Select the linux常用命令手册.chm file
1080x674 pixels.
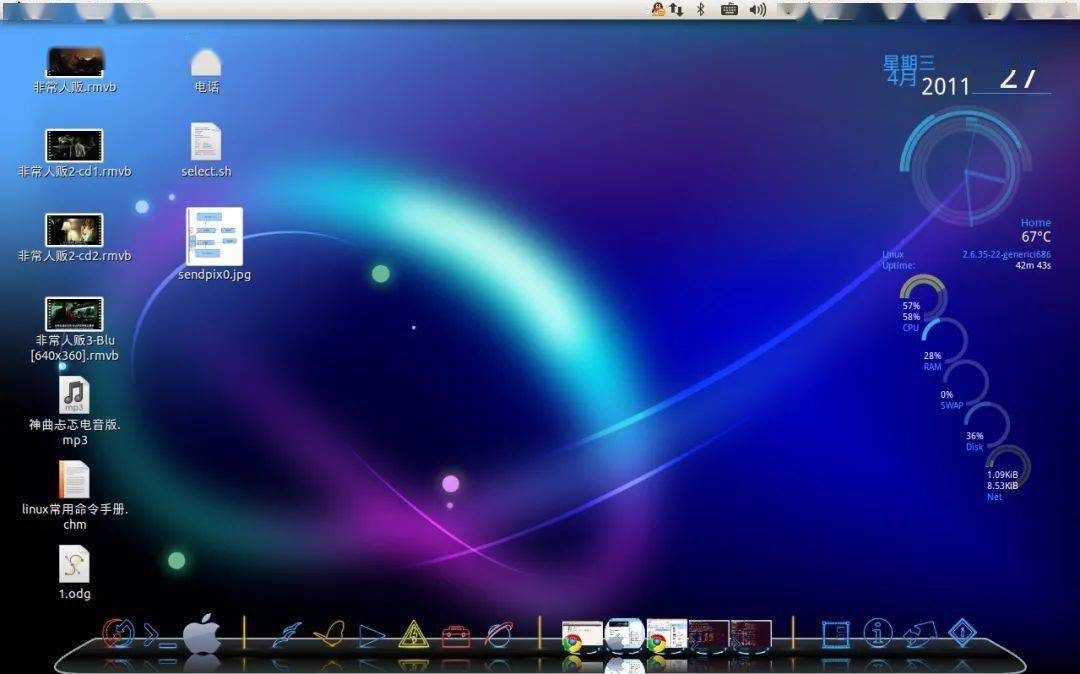[74, 496]
